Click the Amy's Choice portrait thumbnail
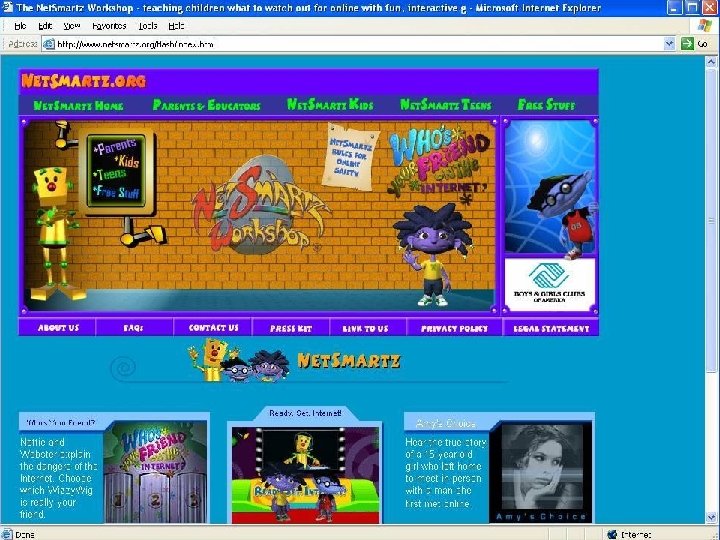This screenshot has width=720, height=540. click(541, 473)
